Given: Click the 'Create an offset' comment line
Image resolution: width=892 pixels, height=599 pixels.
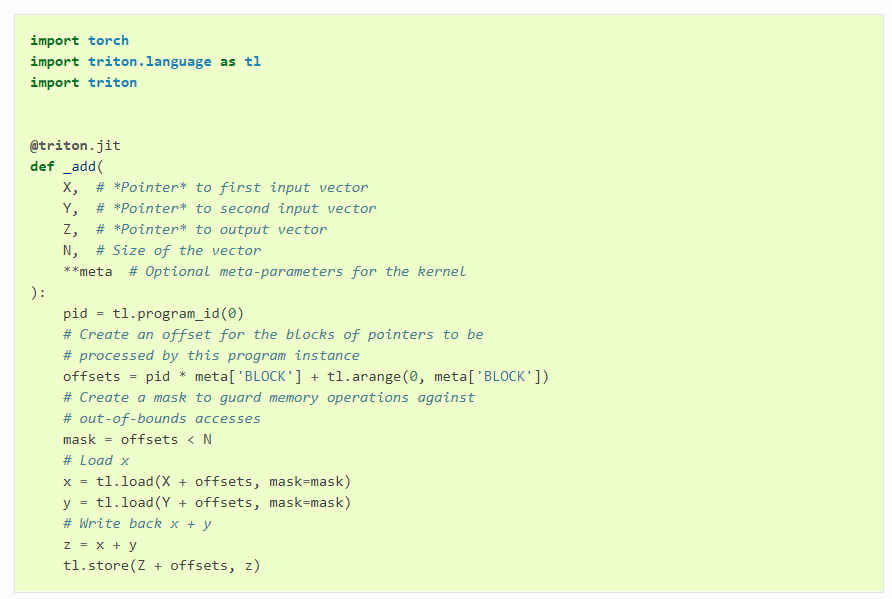Looking at the screenshot, I should [x=274, y=334].
